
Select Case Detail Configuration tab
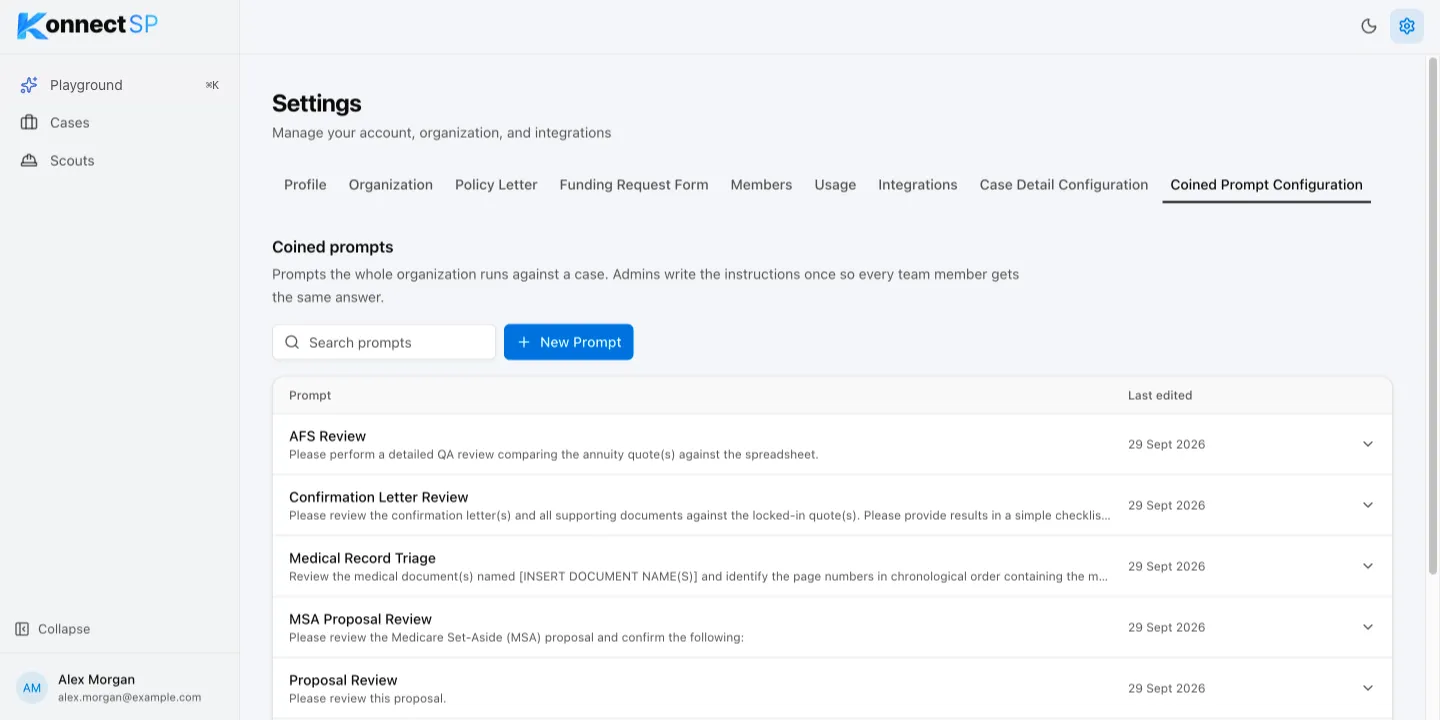tap(1064, 185)
